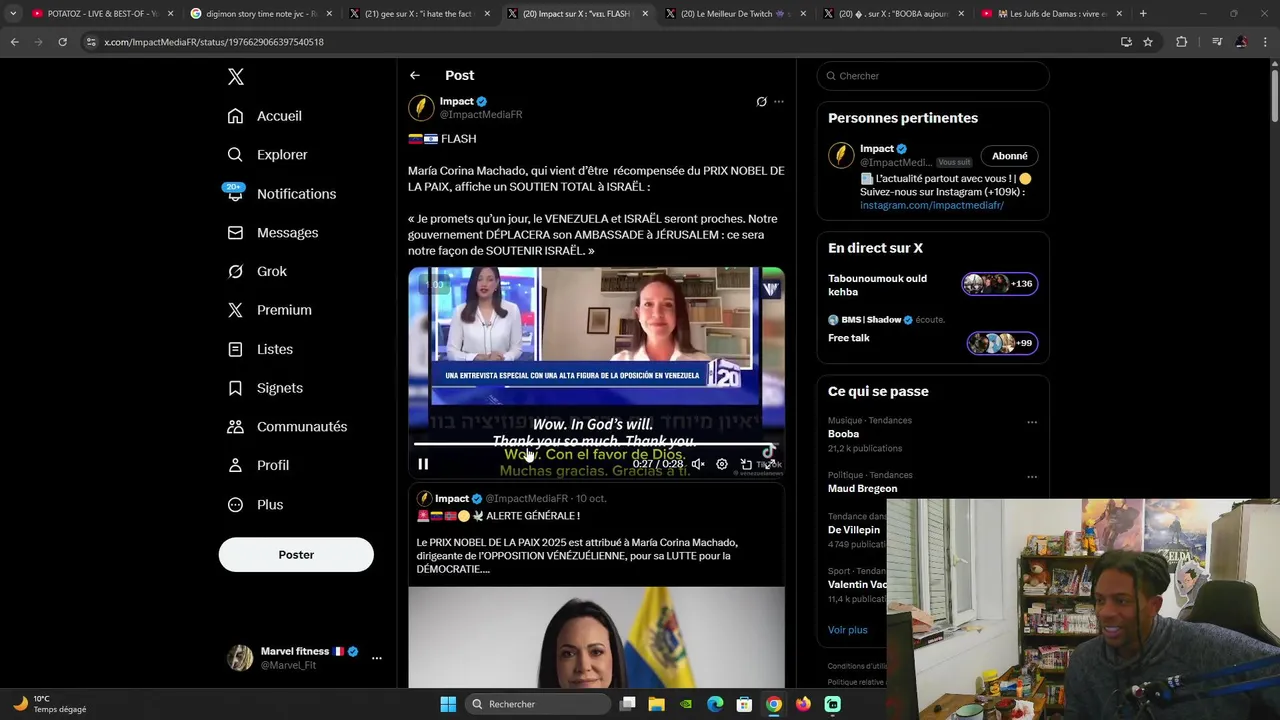Image resolution: width=1280 pixels, height=720 pixels.
Task: Open tab search dropdown arrow
Action: (x=13, y=14)
